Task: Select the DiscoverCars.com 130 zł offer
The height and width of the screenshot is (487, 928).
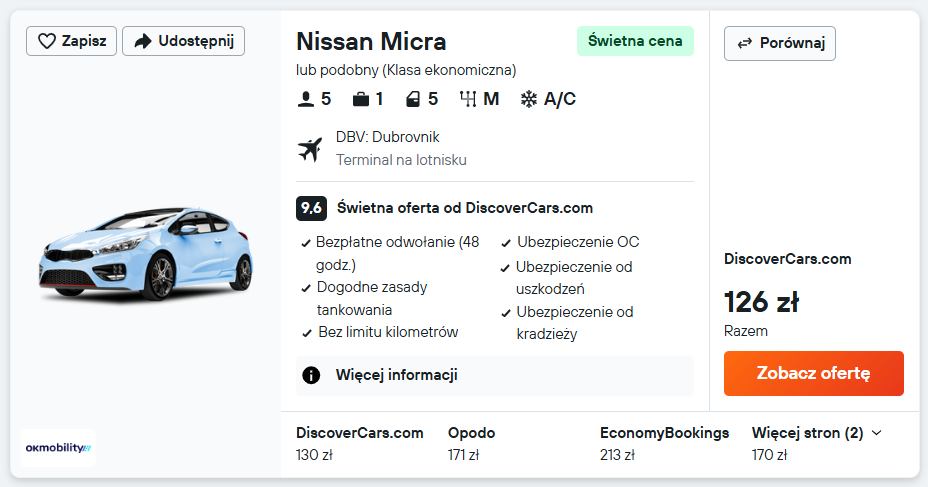Action: tap(359, 443)
